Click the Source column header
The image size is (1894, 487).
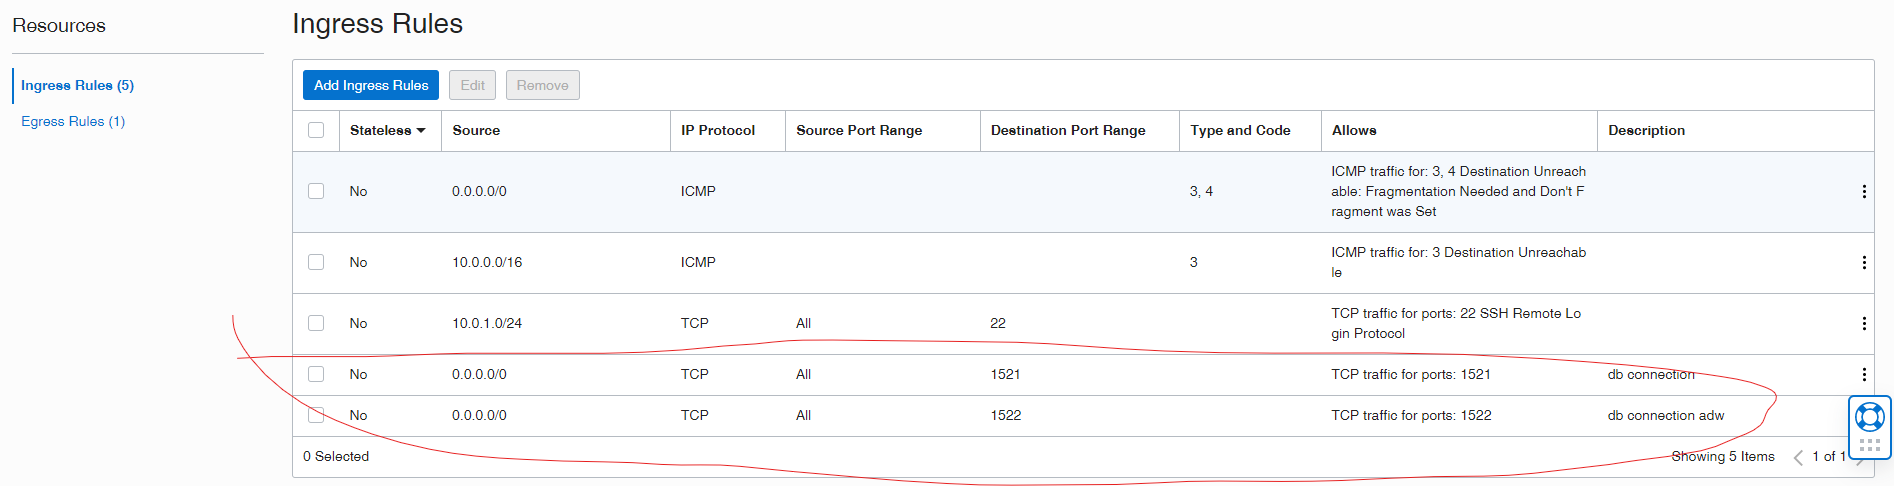pyautogui.click(x=476, y=130)
